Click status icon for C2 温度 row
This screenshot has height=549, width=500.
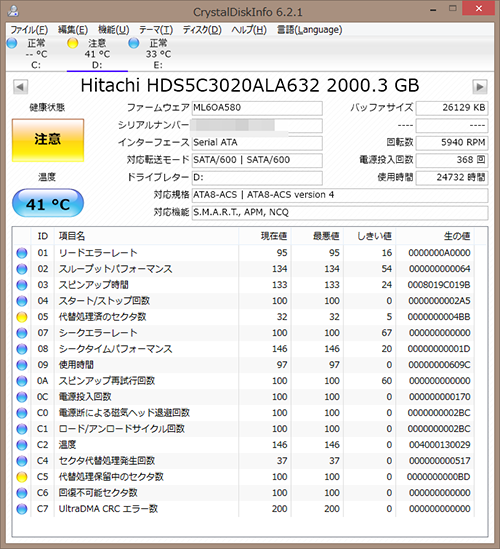click(x=22, y=445)
